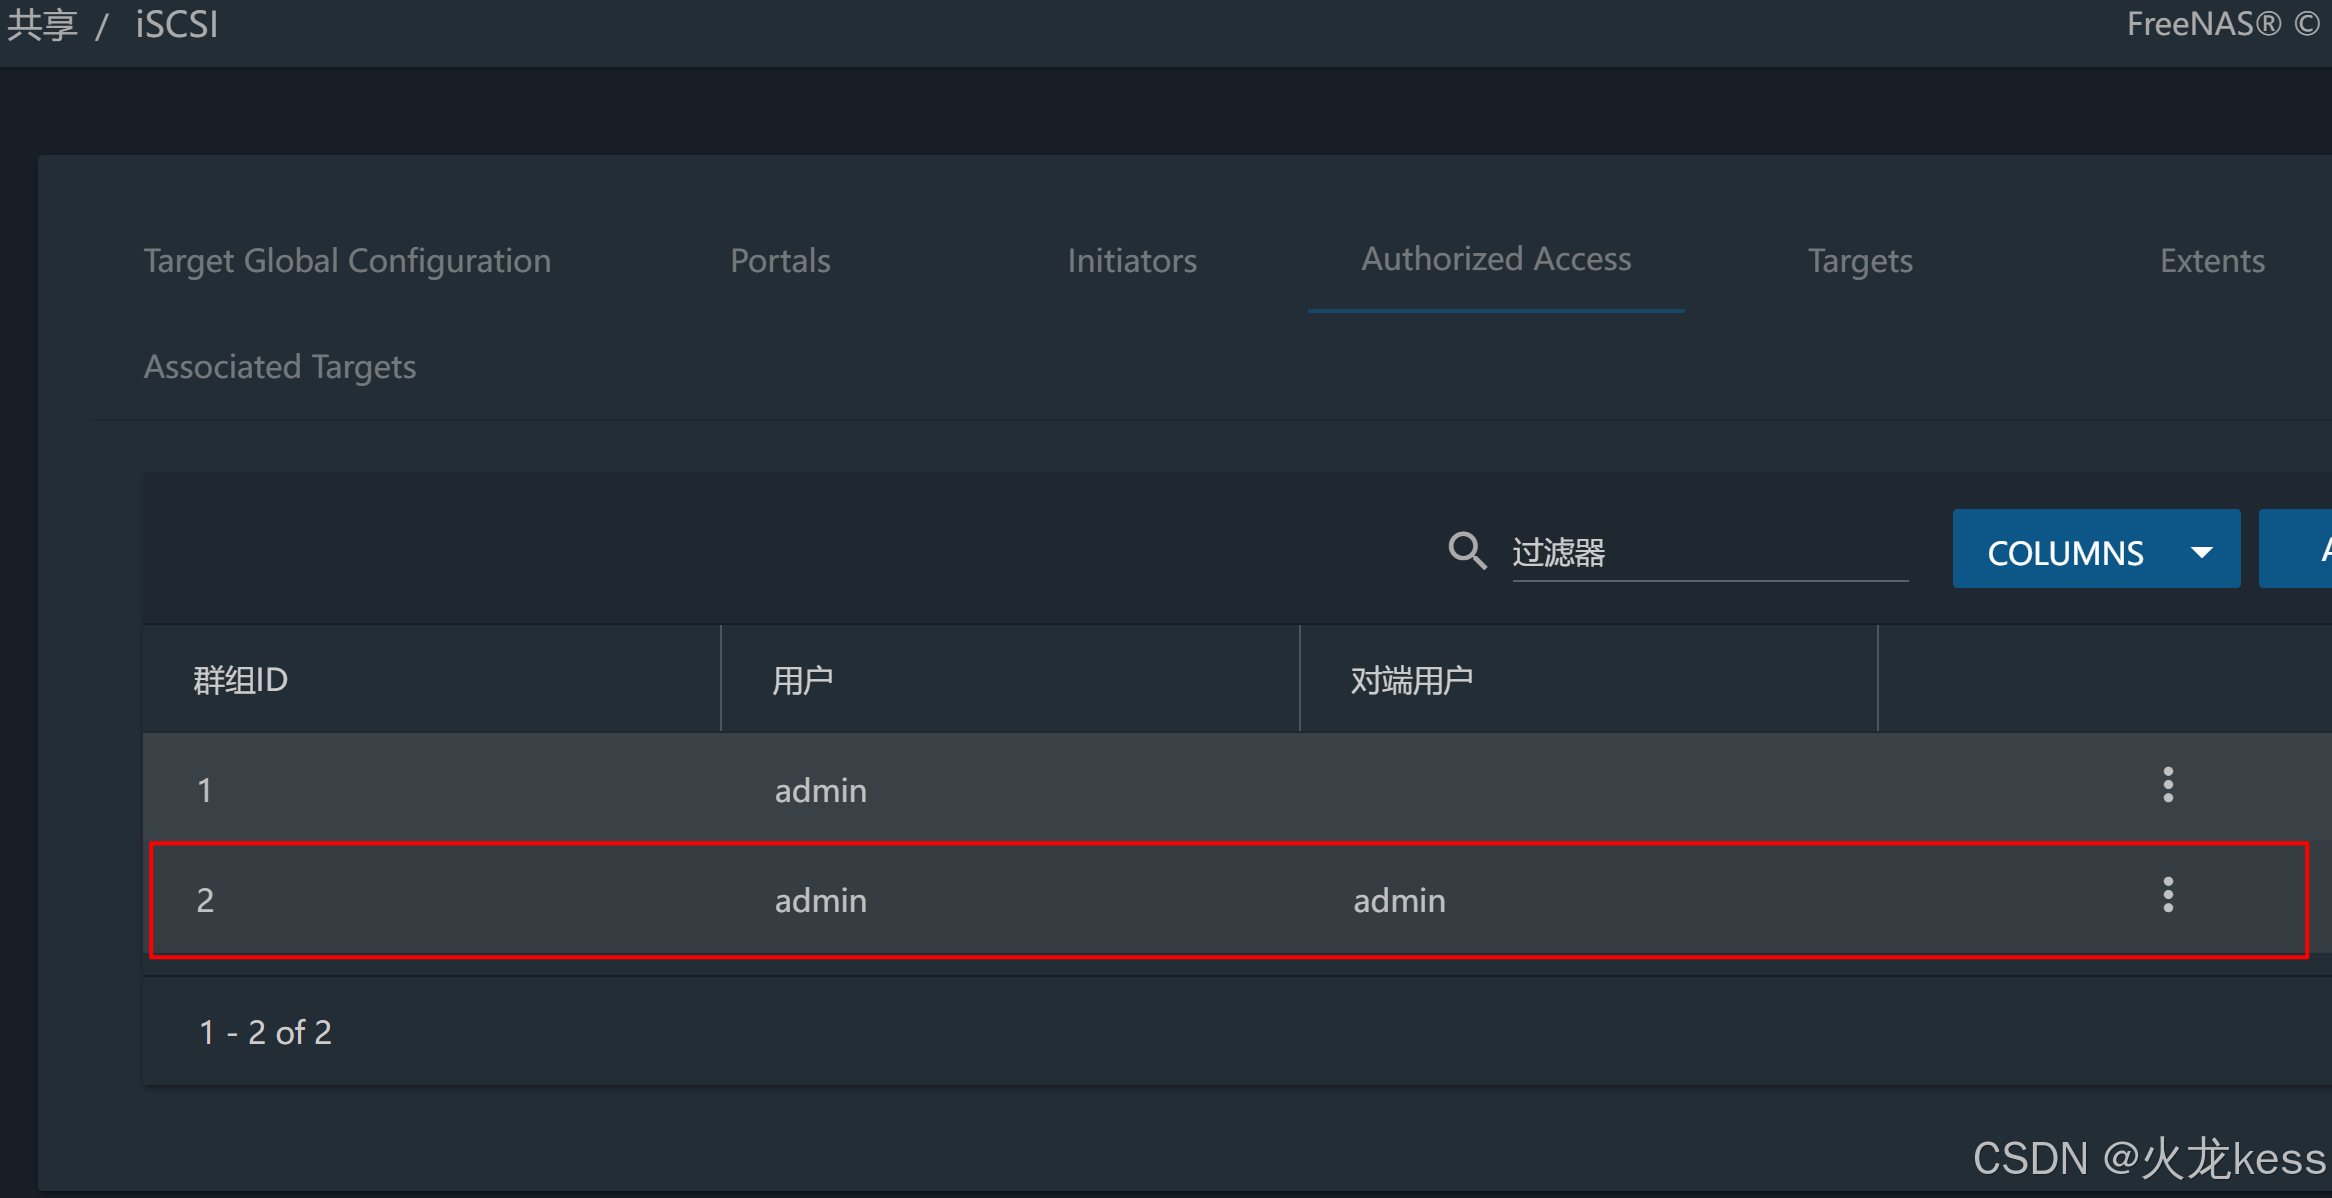Screen dimensions: 2332x1198
Task: Sort by the 对端用户 column header
Action: [1411, 680]
